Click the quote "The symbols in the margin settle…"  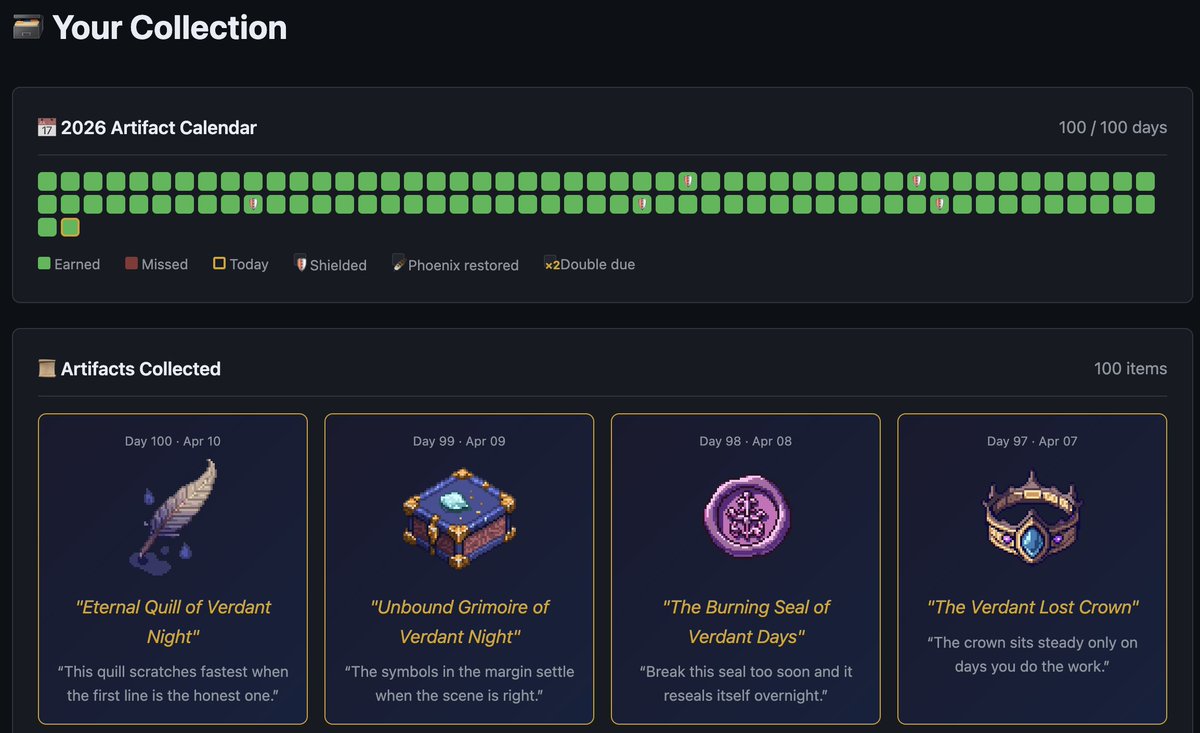460,683
